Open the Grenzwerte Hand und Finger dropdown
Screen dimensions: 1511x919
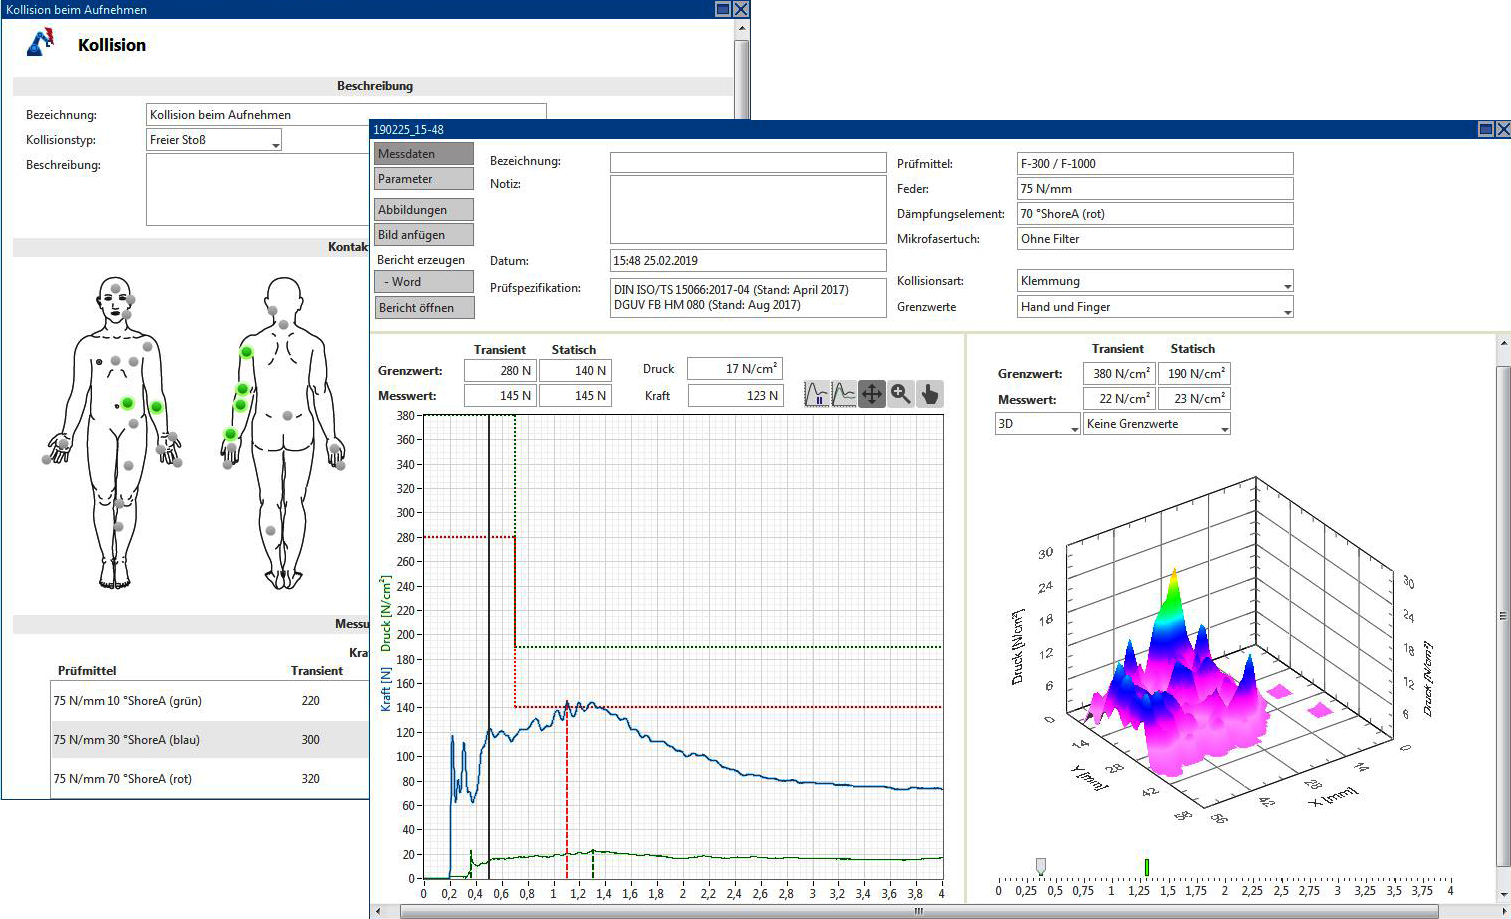coord(1155,308)
